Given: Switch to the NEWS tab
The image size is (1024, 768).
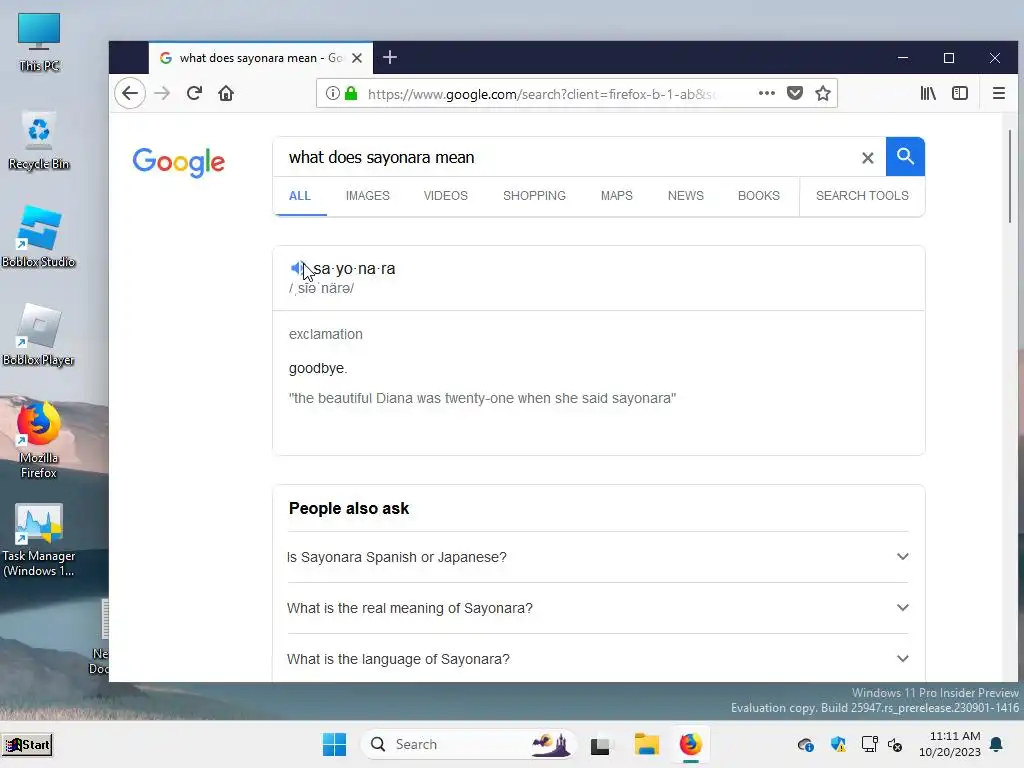Looking at the screenshot, I should click(x=686, y=196).
